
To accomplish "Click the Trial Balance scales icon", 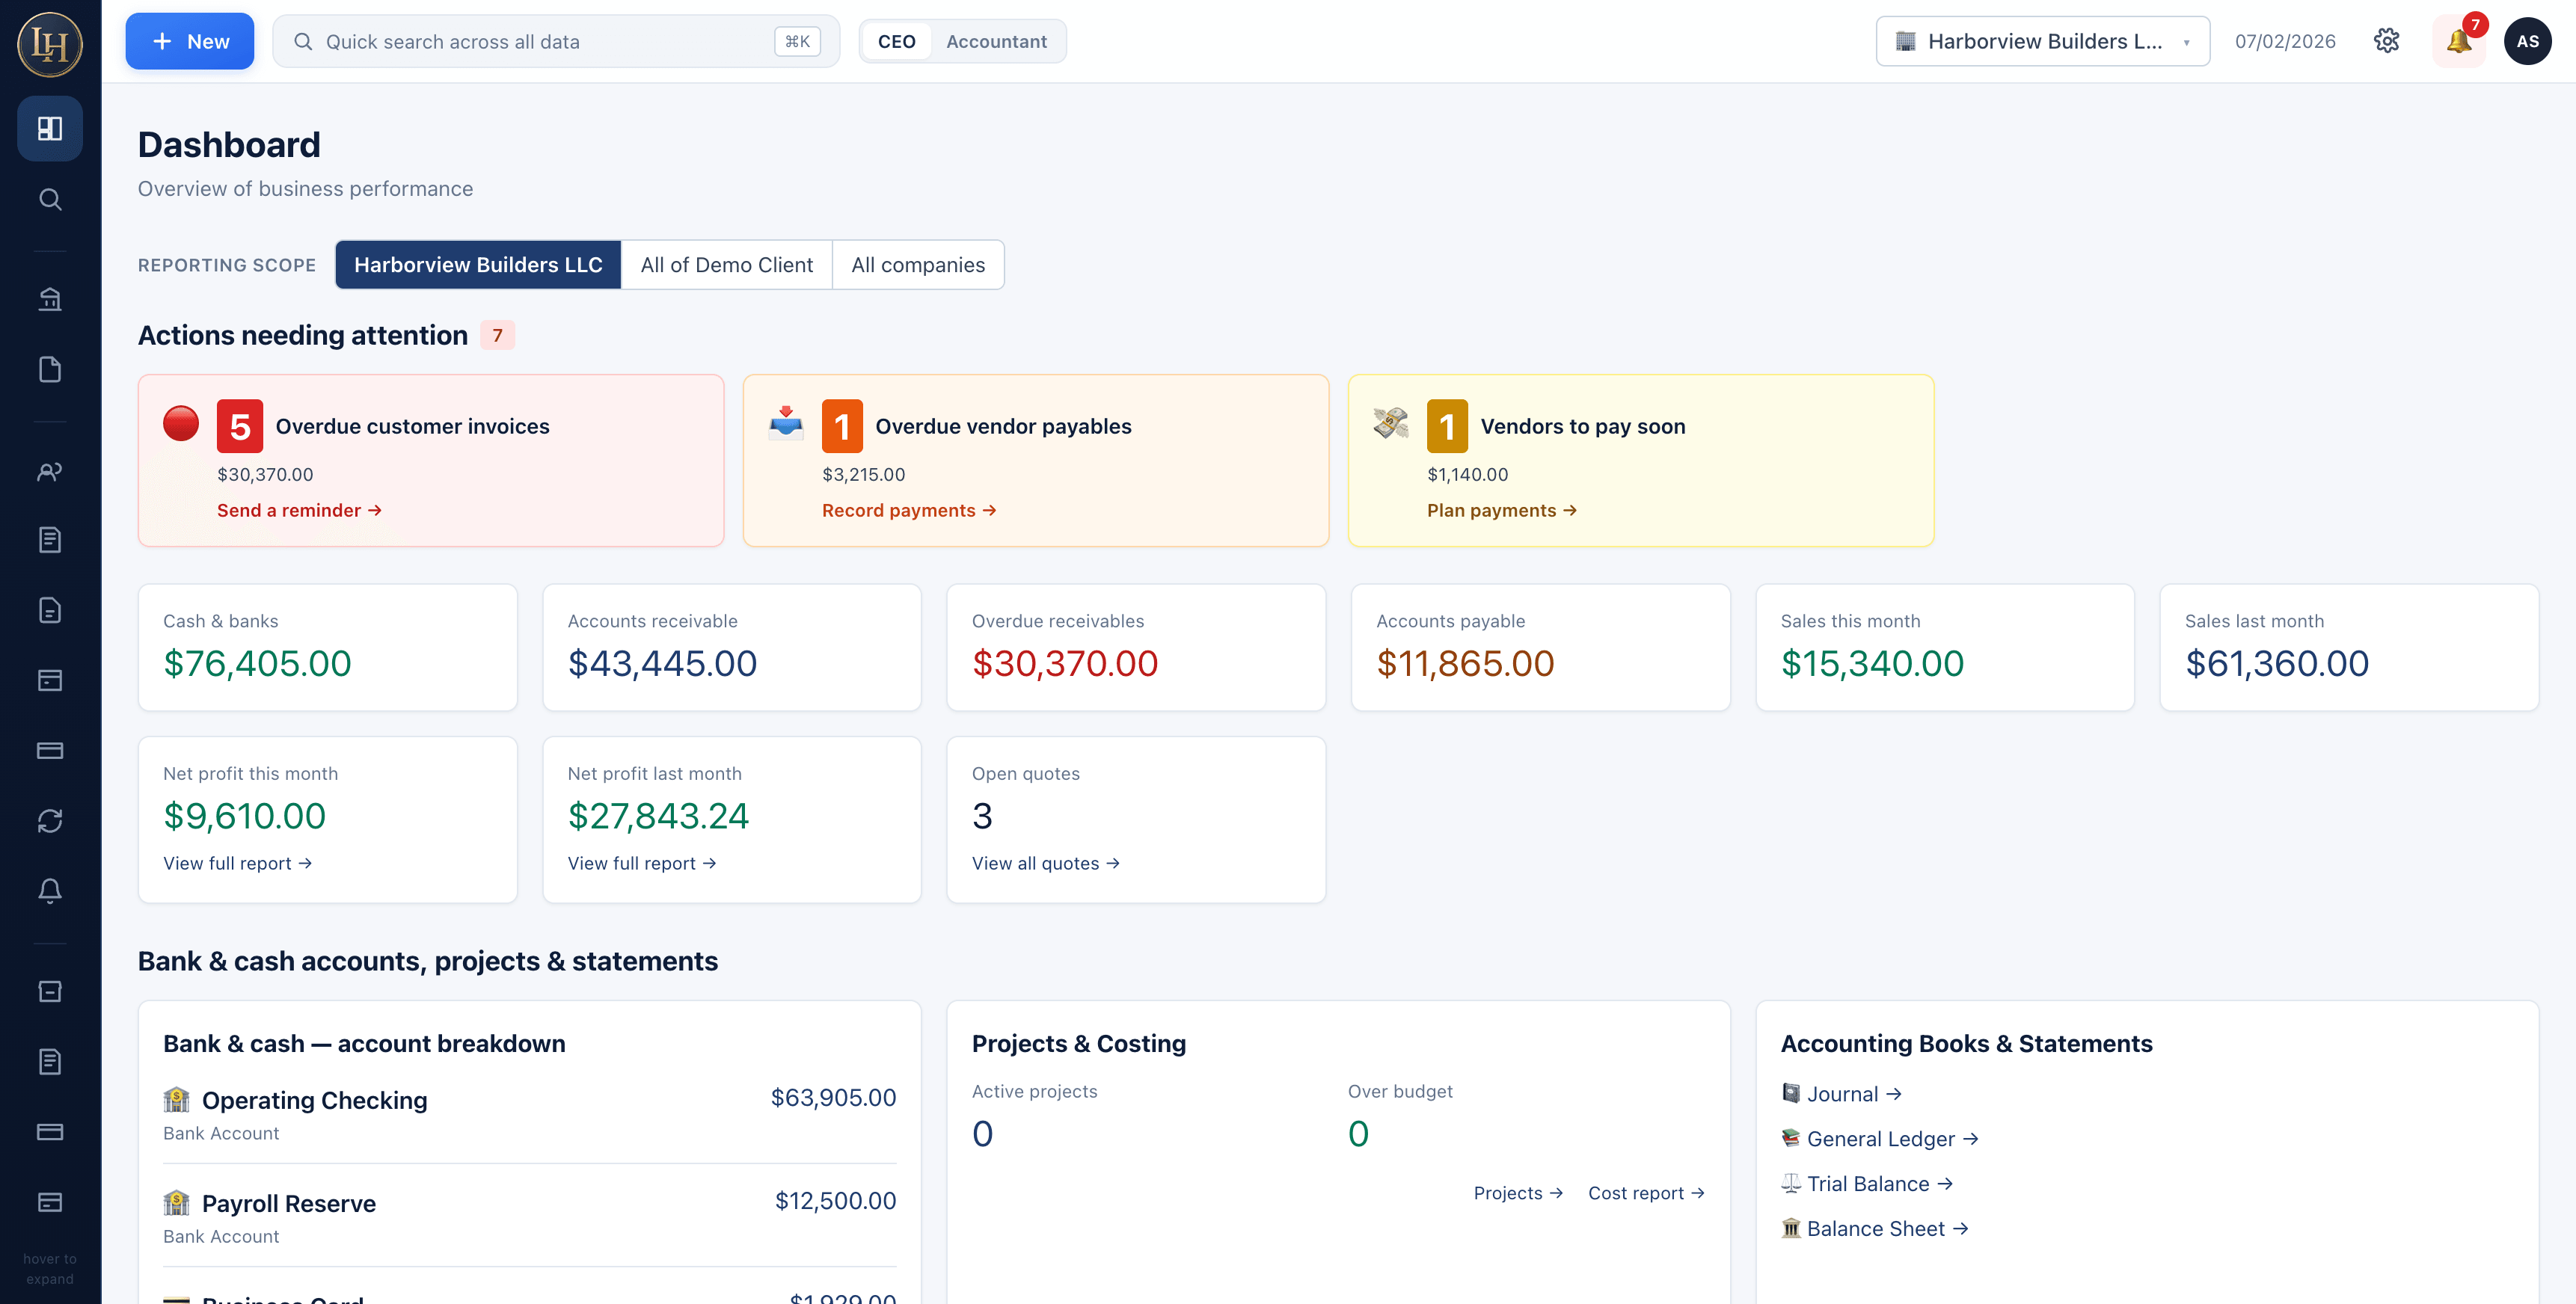I will [1791, 1183].
